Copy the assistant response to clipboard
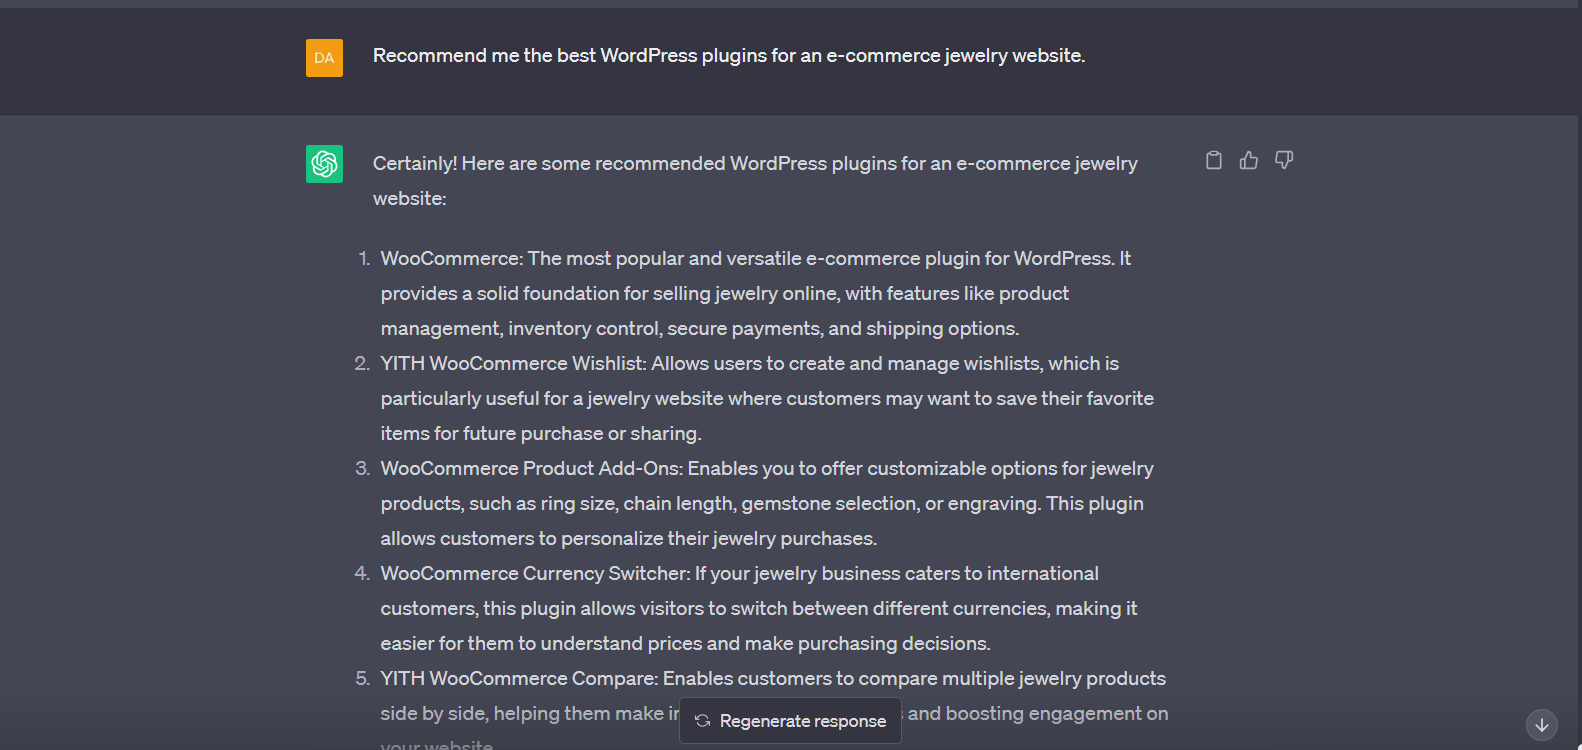The image size is (1582, 750). pyautogui.click(x=1214, y=160)
